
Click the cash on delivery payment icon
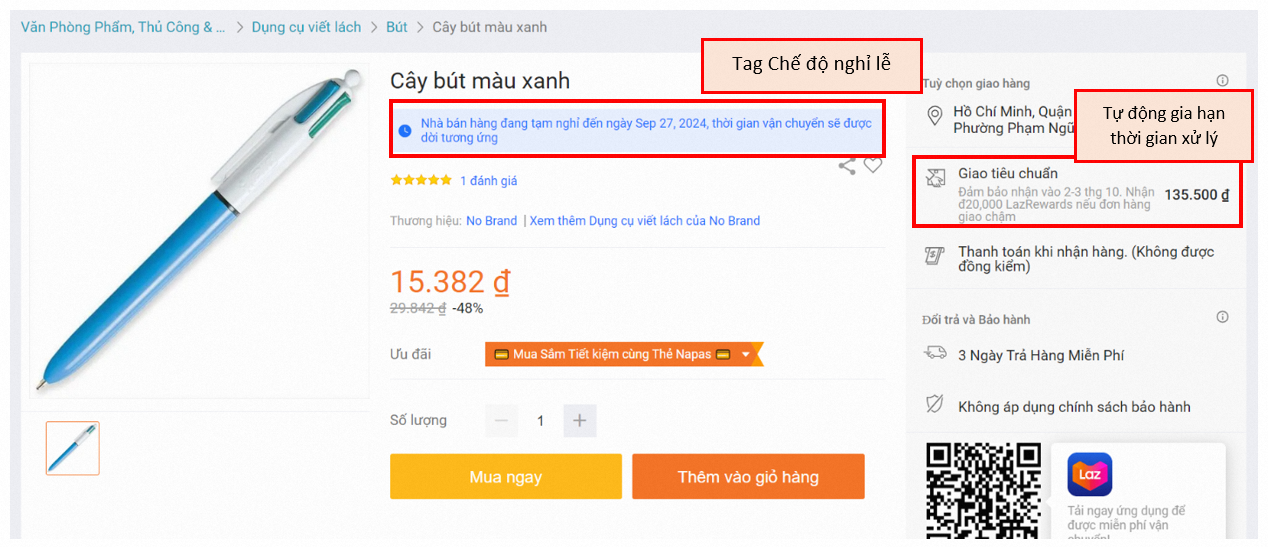coord(935,256)
